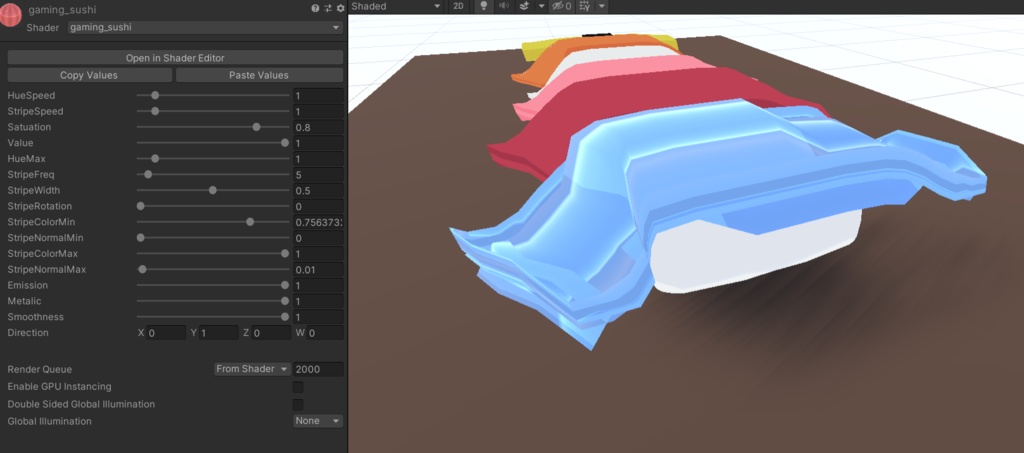Expand the scene effects dropdown arrow

click(x=541, y=7)
